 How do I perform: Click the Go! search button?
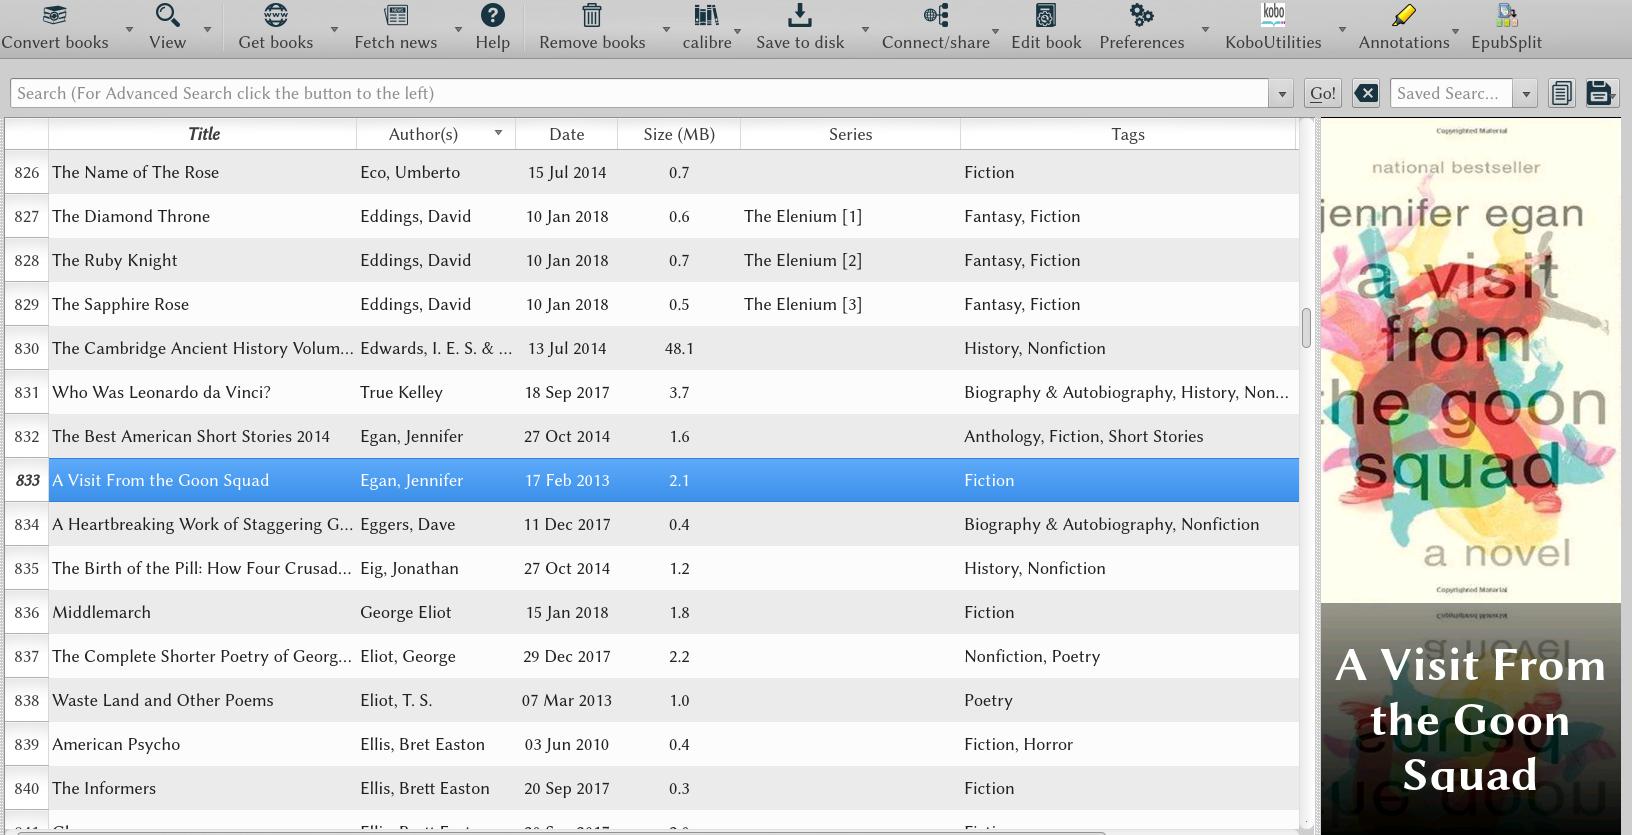click(1323, 93)
